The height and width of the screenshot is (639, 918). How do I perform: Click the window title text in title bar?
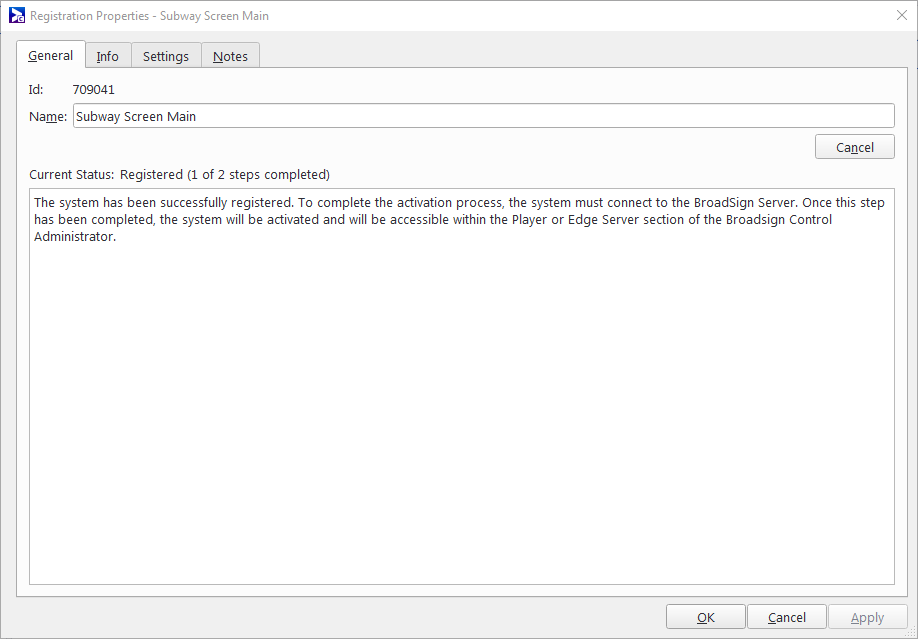coord(149,16)
